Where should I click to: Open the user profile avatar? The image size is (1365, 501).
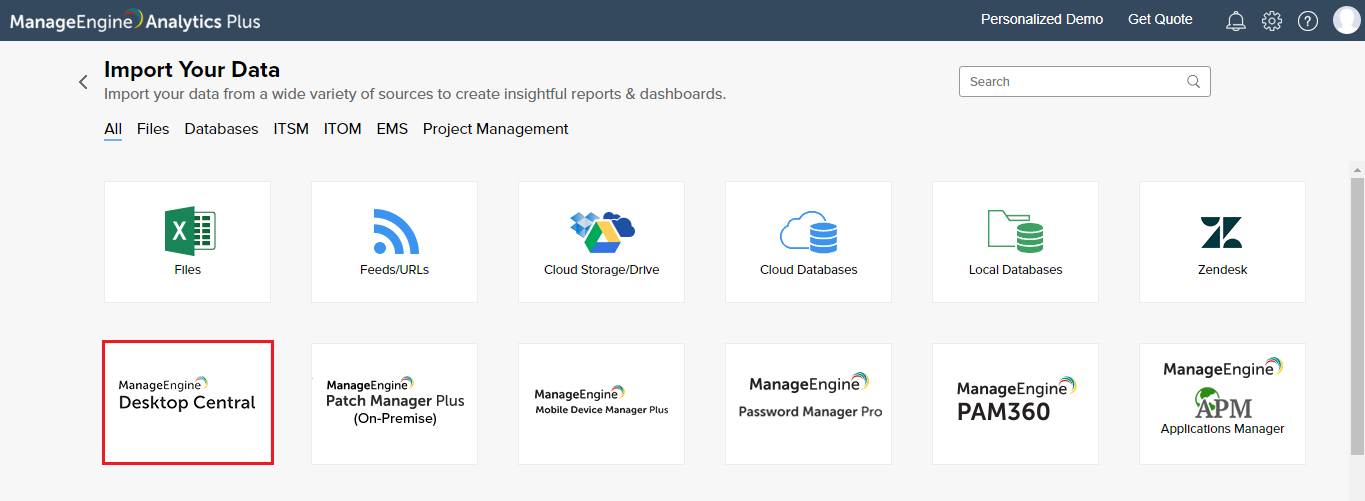pos(1346,20)
